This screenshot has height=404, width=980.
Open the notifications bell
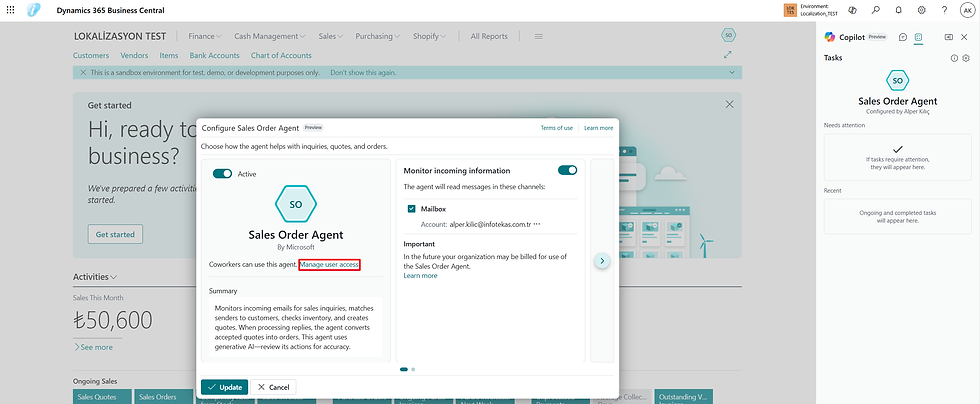899,10
